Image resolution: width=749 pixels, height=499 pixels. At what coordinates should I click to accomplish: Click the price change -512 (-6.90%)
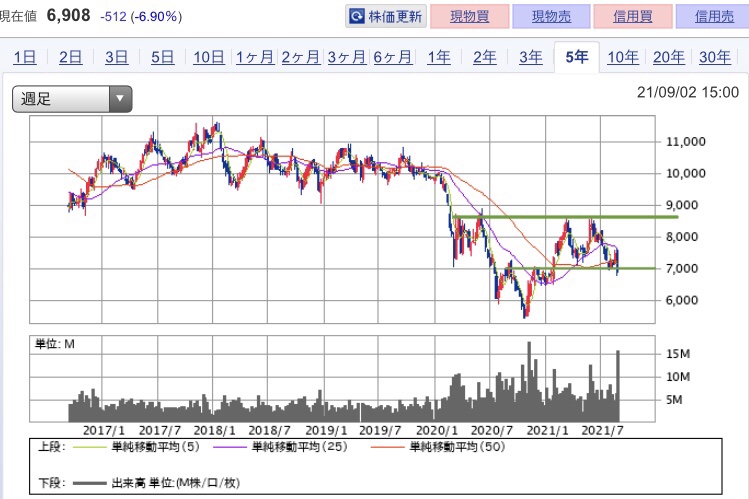pyautogui.click(x=141, y=17)
